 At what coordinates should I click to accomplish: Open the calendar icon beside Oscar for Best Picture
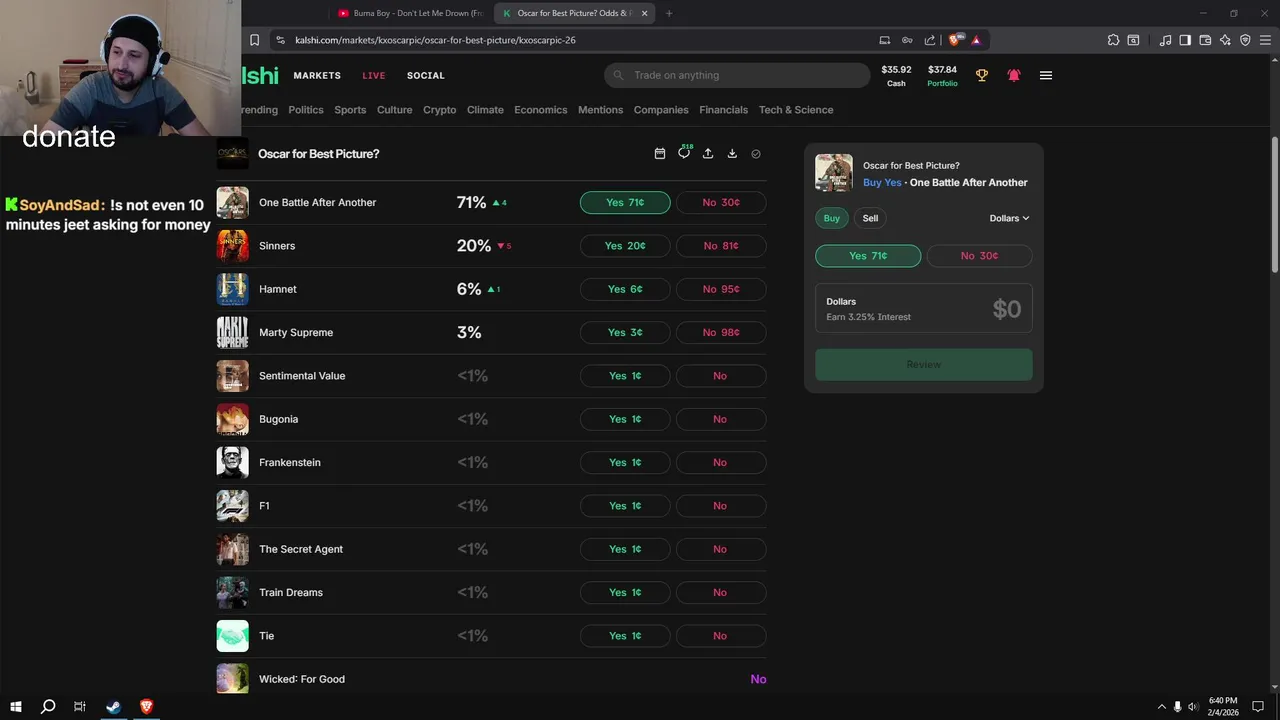coord(660,153)
